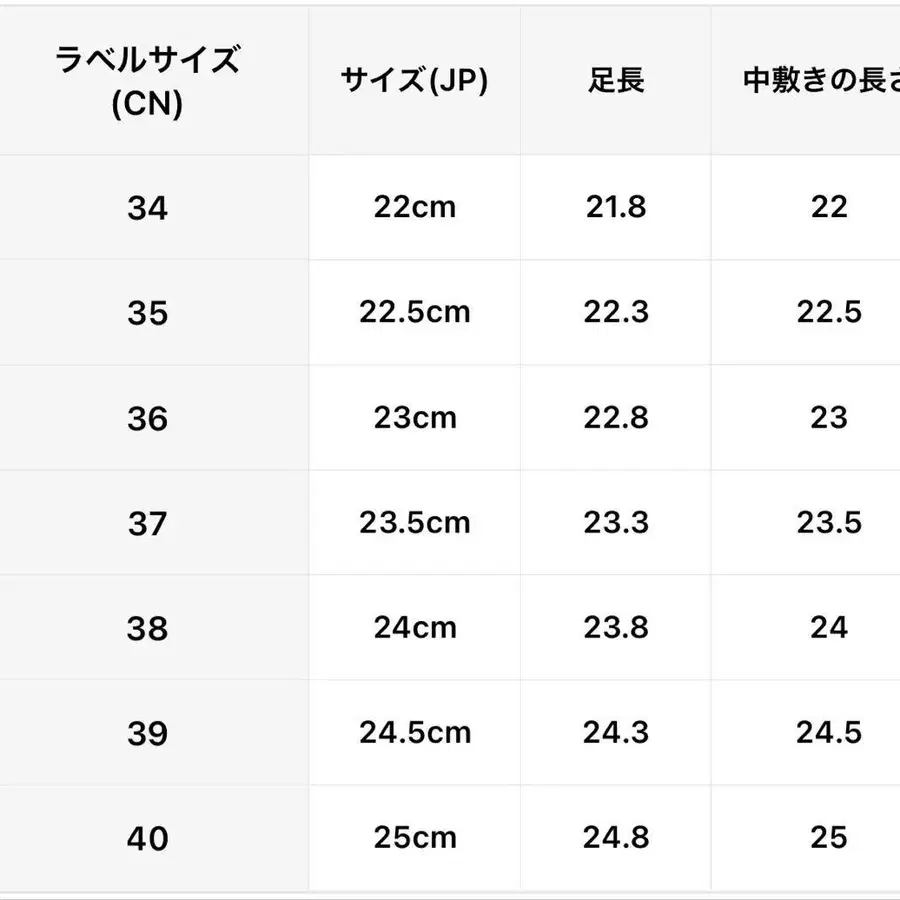Click the 22cm JP size cell

(x=414, y=207)
